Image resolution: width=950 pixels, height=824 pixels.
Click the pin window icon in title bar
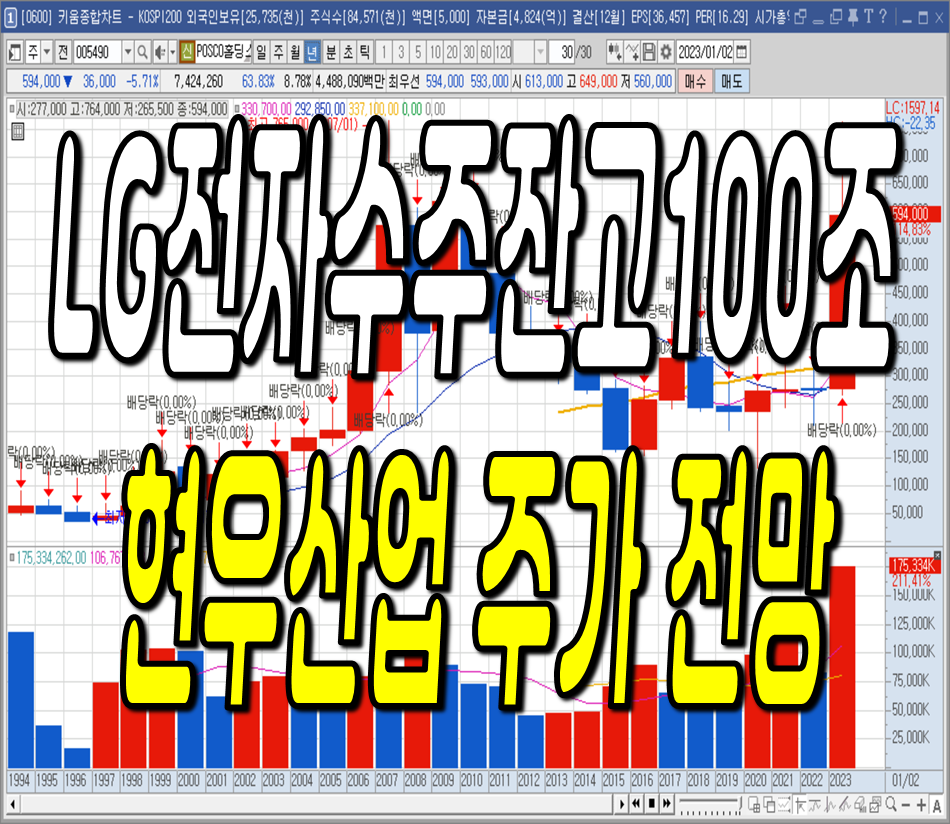point(853,17)
